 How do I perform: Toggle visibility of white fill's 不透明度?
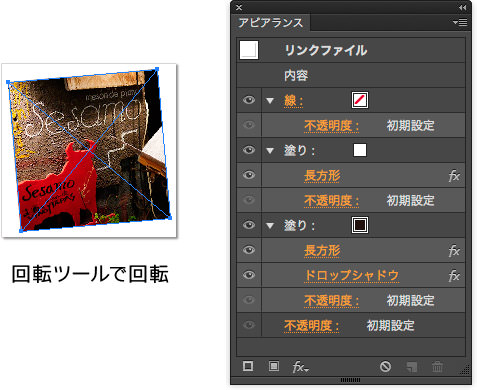point(249,200)
